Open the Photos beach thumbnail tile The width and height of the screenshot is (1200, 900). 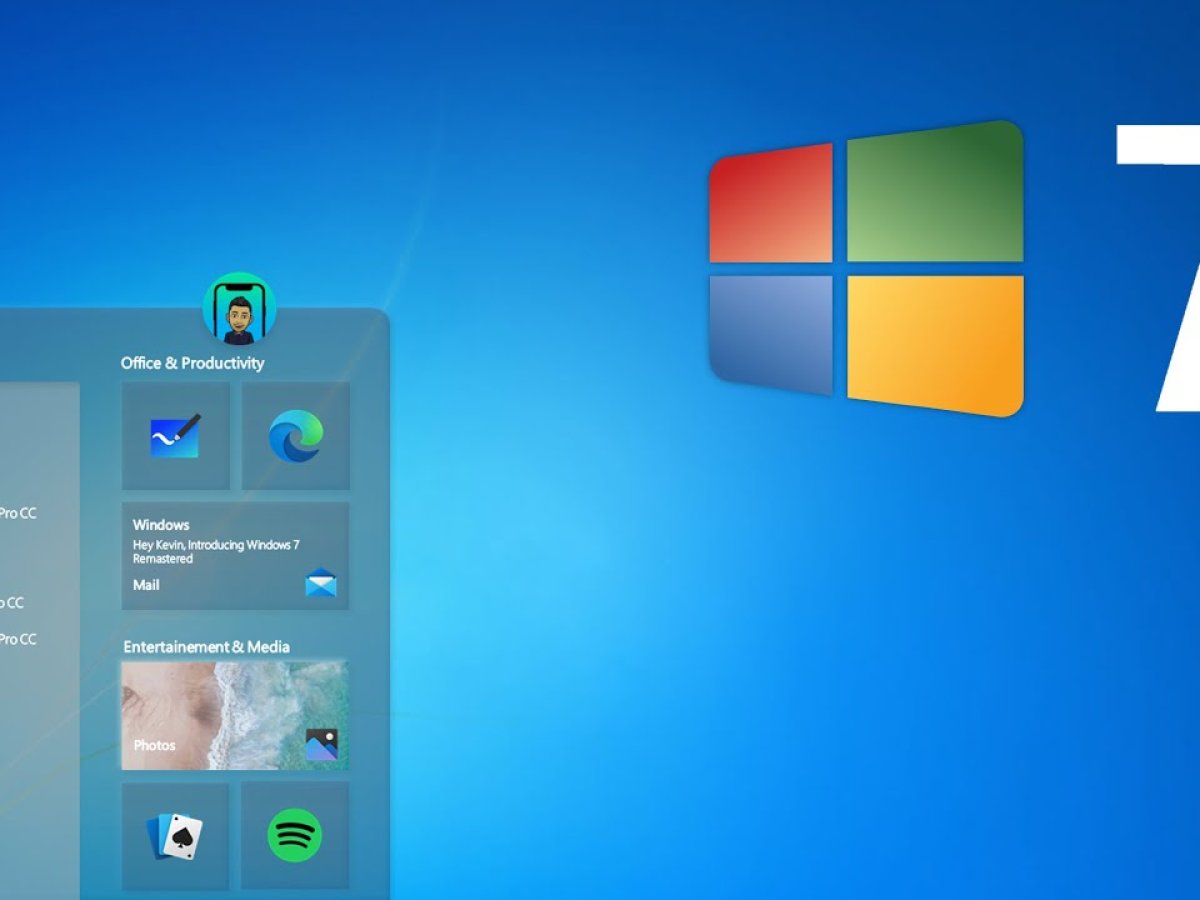coord(235,715)
